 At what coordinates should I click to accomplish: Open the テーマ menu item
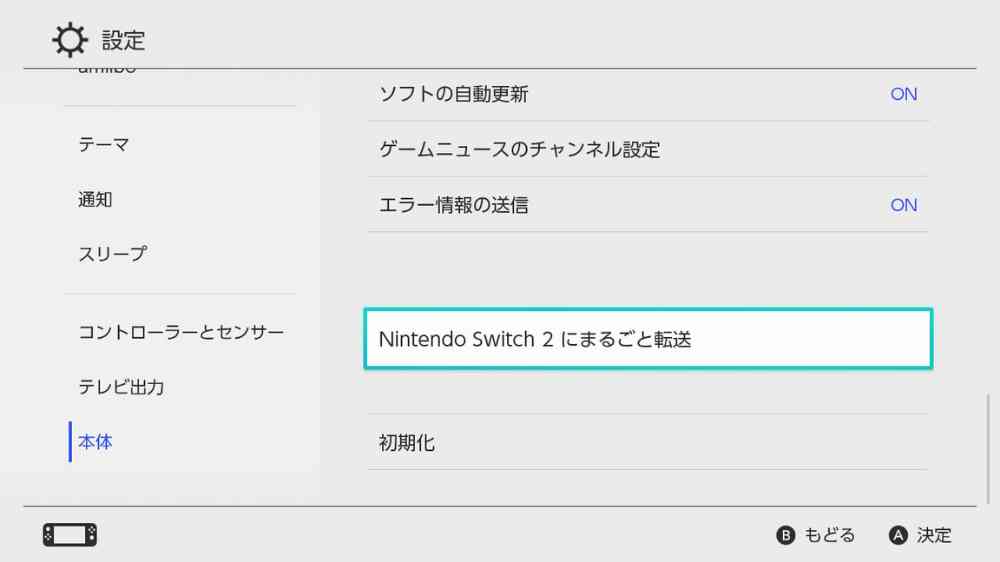point(104,145)
